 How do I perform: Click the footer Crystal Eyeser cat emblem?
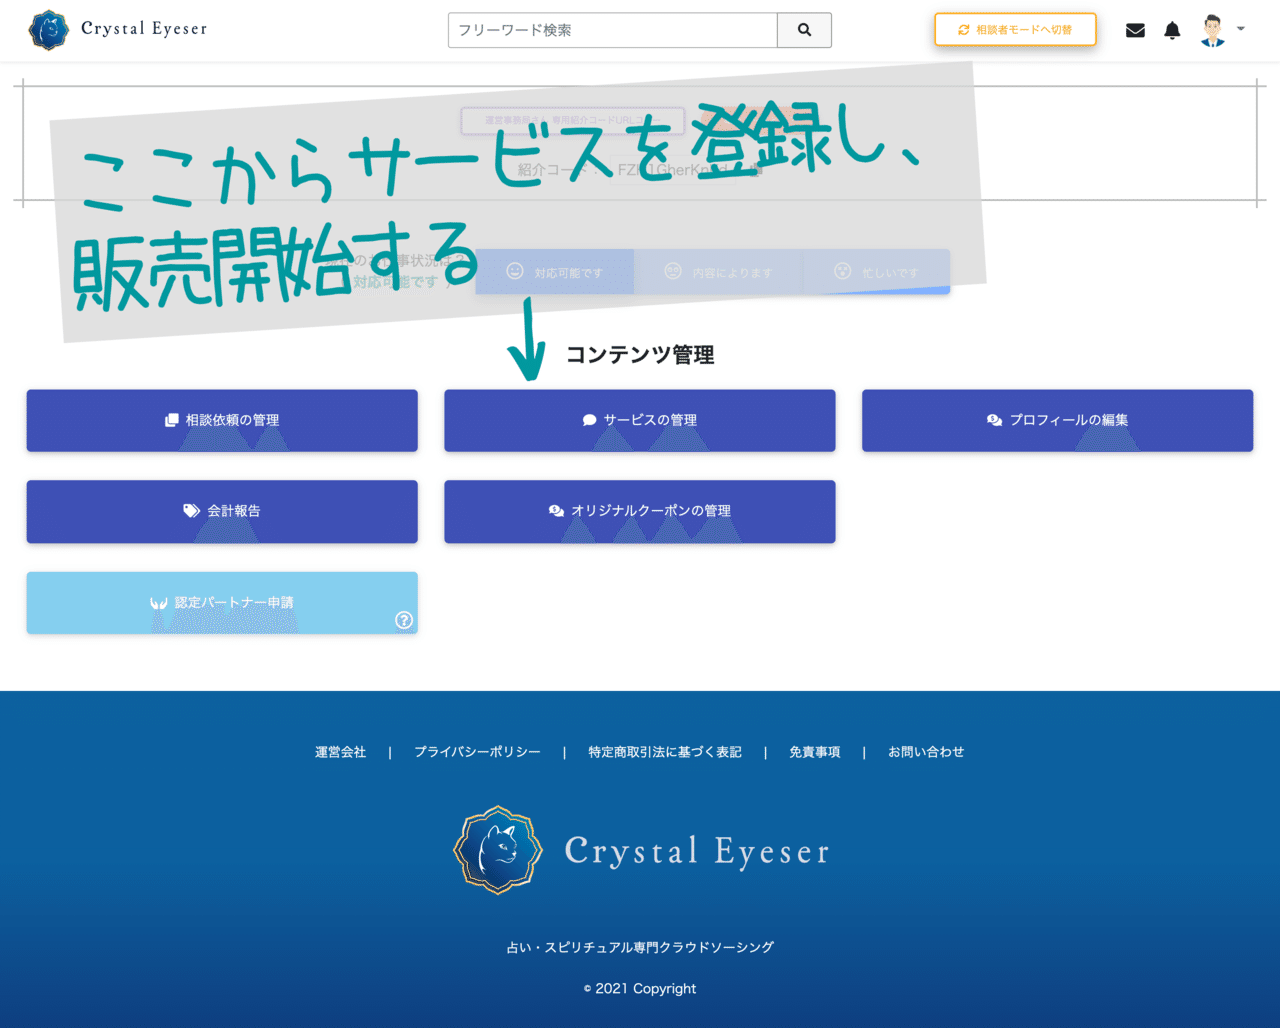point(498,850)
